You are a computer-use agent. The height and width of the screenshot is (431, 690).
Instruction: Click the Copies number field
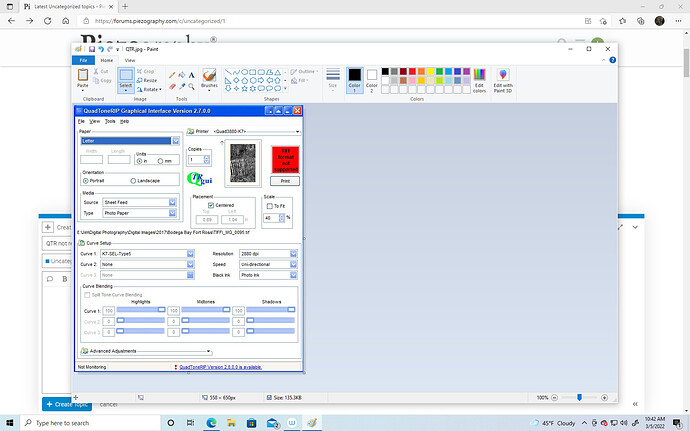pos(196,159)
